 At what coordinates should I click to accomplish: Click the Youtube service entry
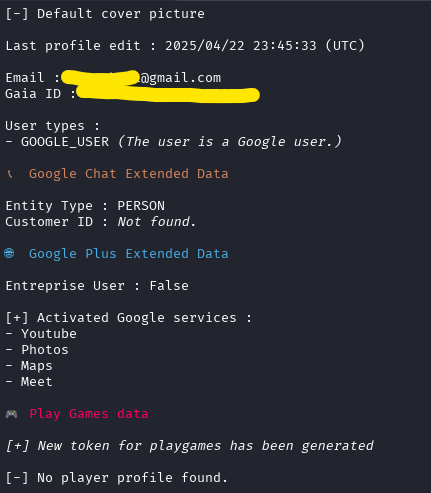point(49,334)
